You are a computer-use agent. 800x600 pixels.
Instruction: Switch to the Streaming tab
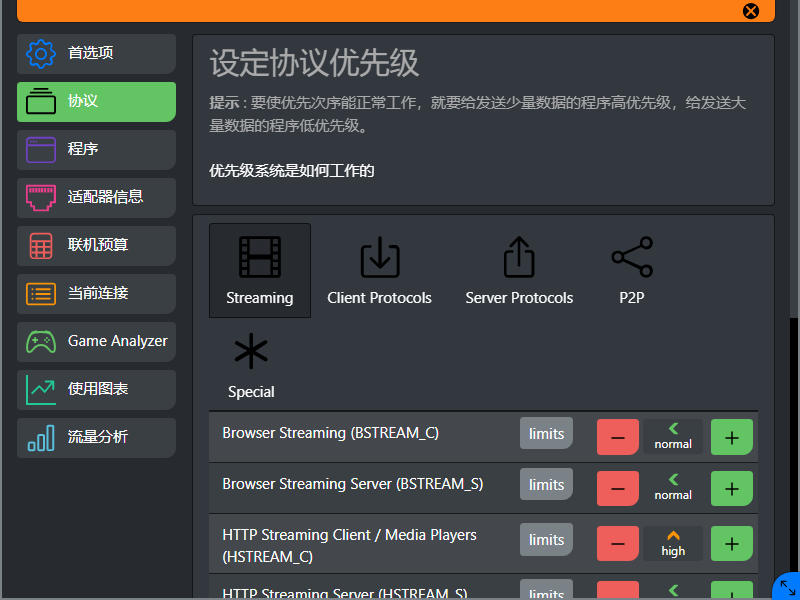(259, 270)
